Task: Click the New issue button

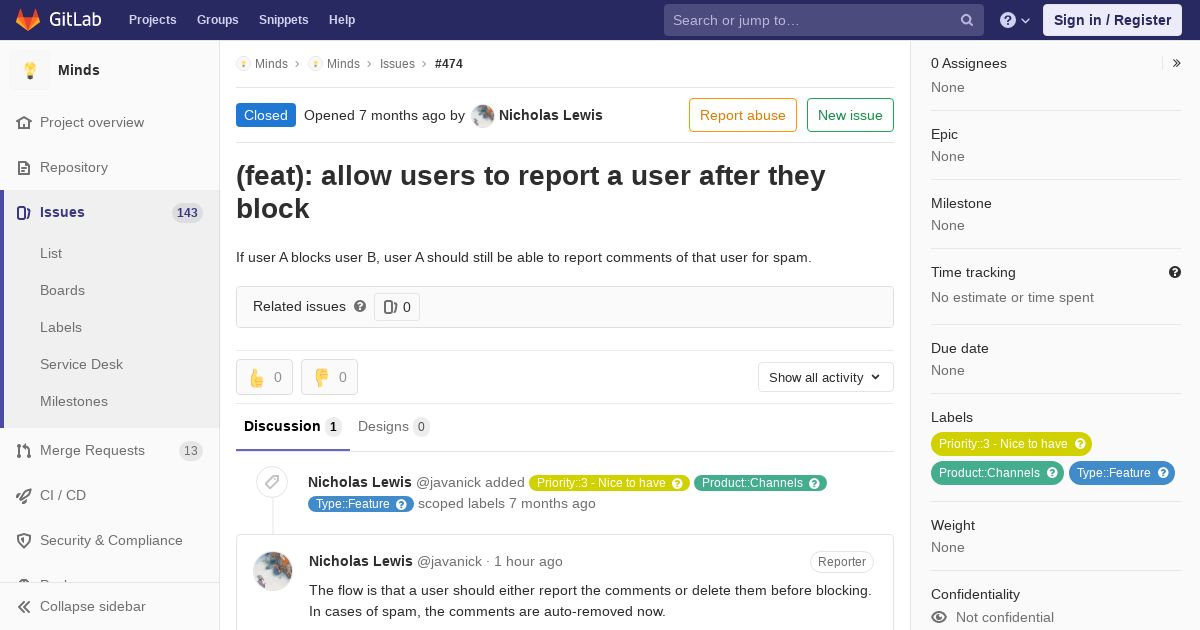Action: tap(850, 115)
